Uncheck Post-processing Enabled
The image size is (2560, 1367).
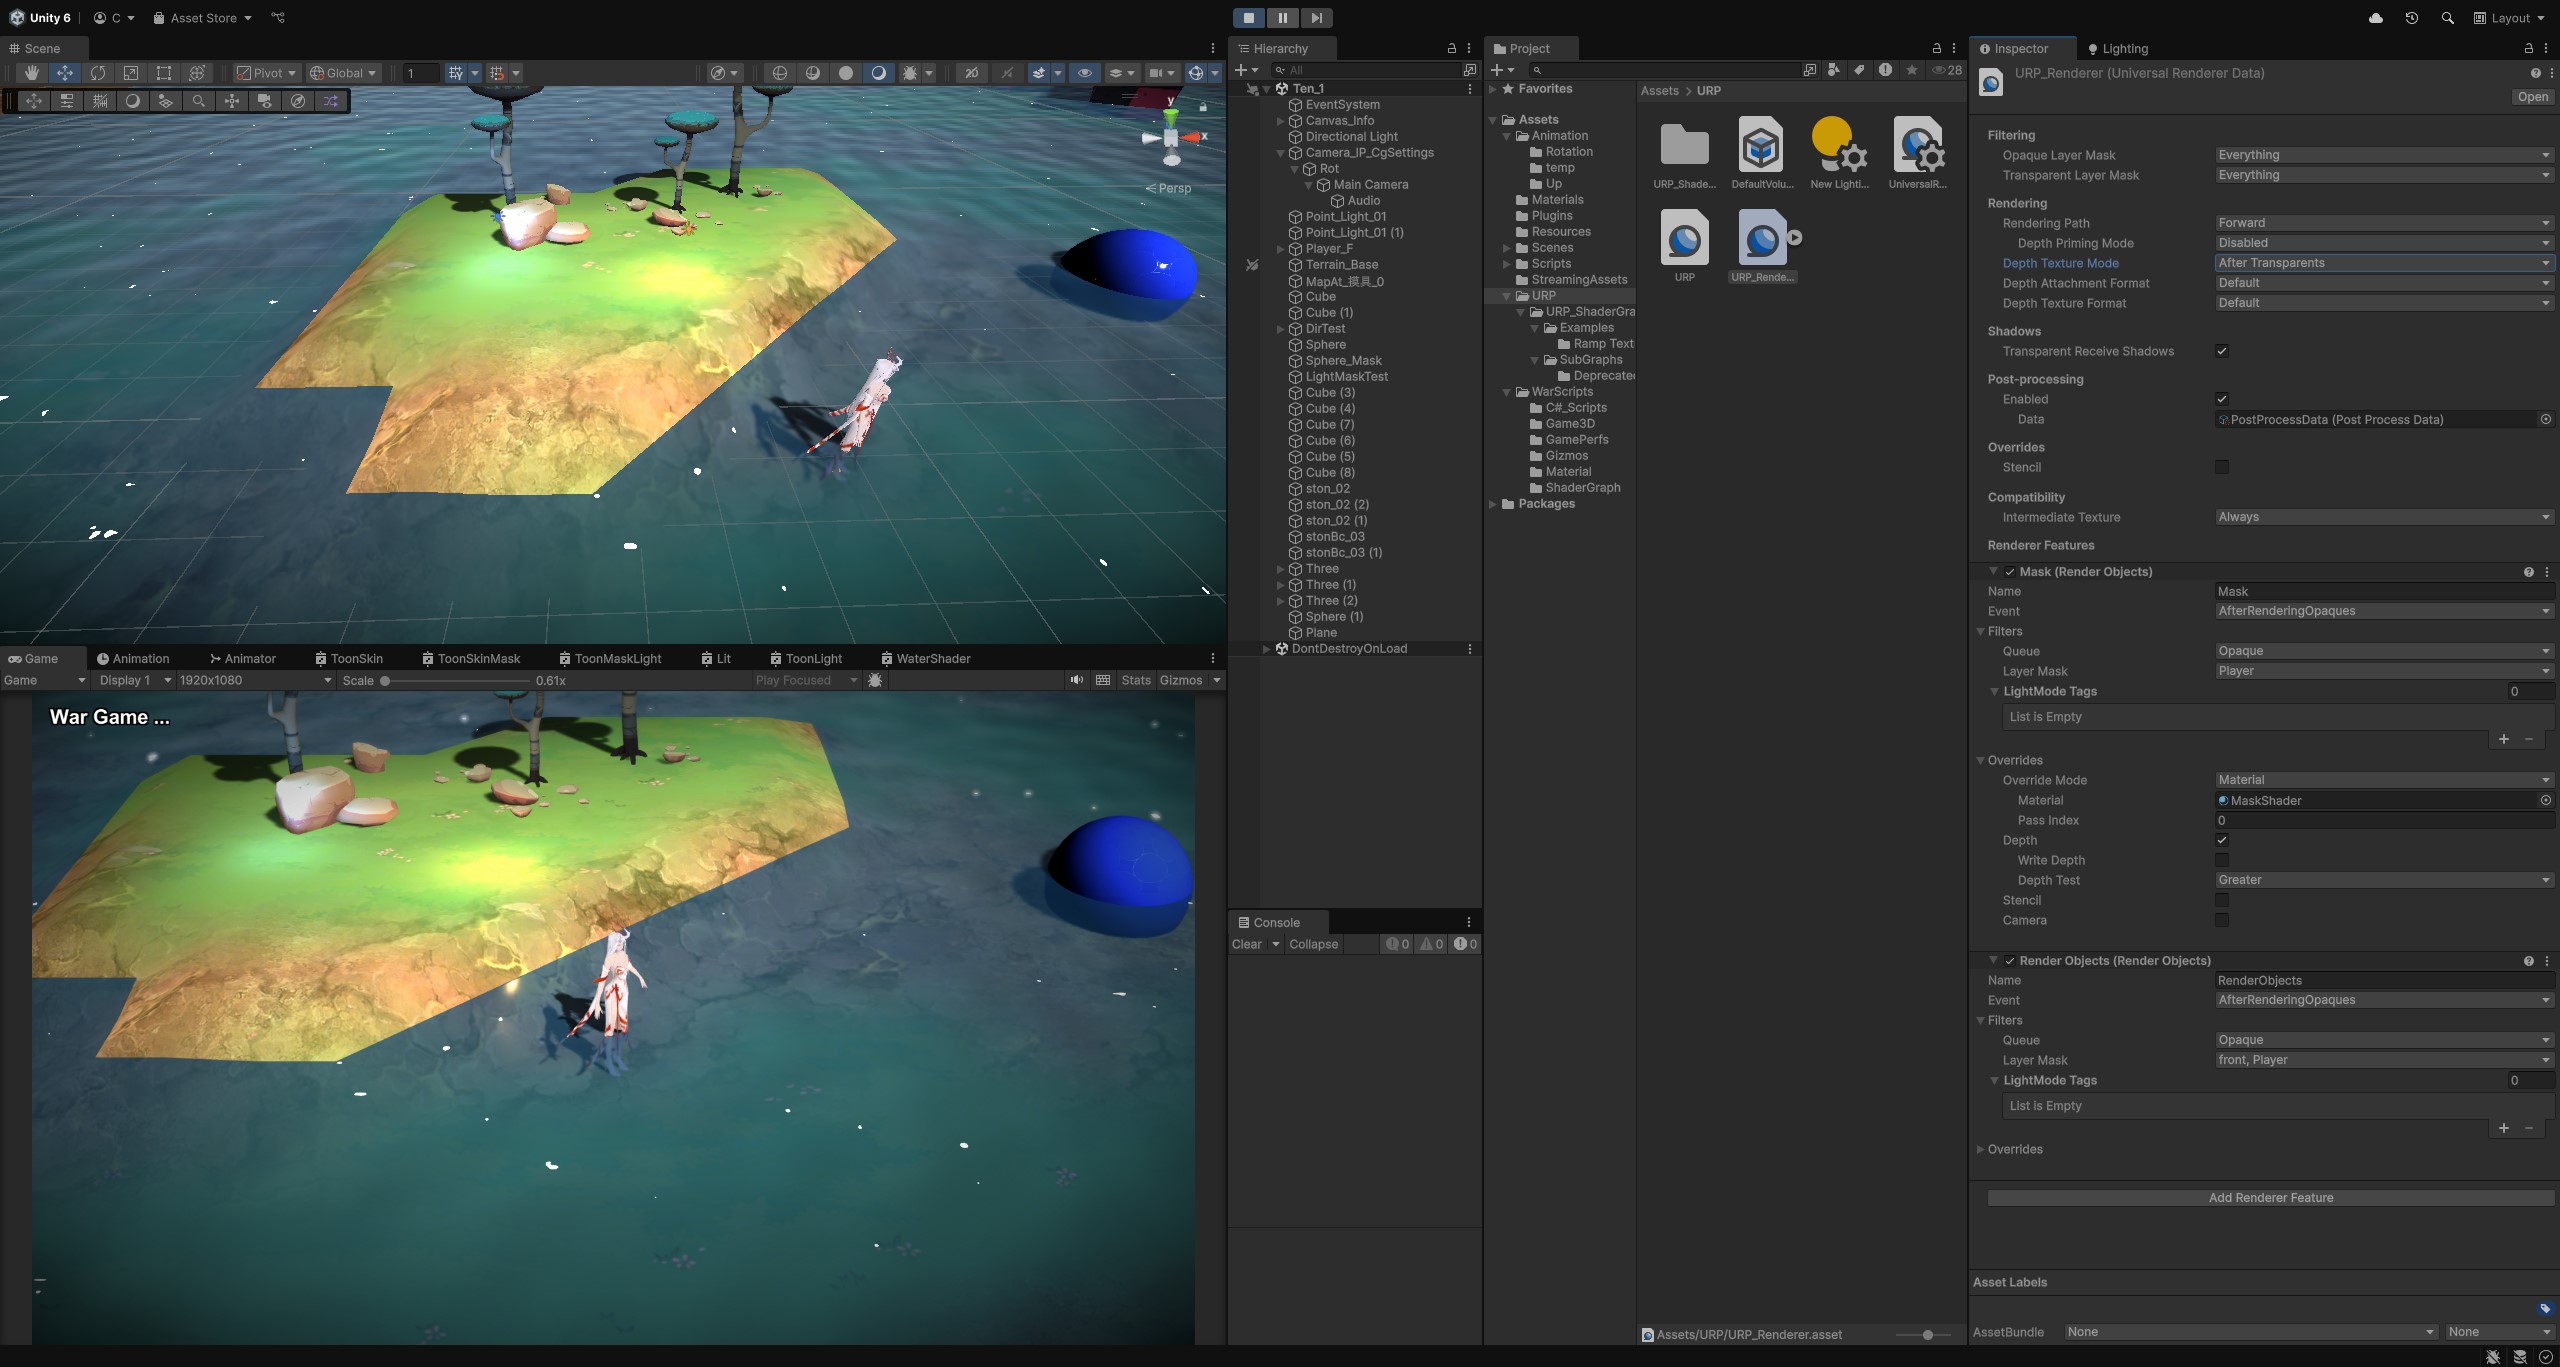pyautogui.click(x=2222, y=399)
